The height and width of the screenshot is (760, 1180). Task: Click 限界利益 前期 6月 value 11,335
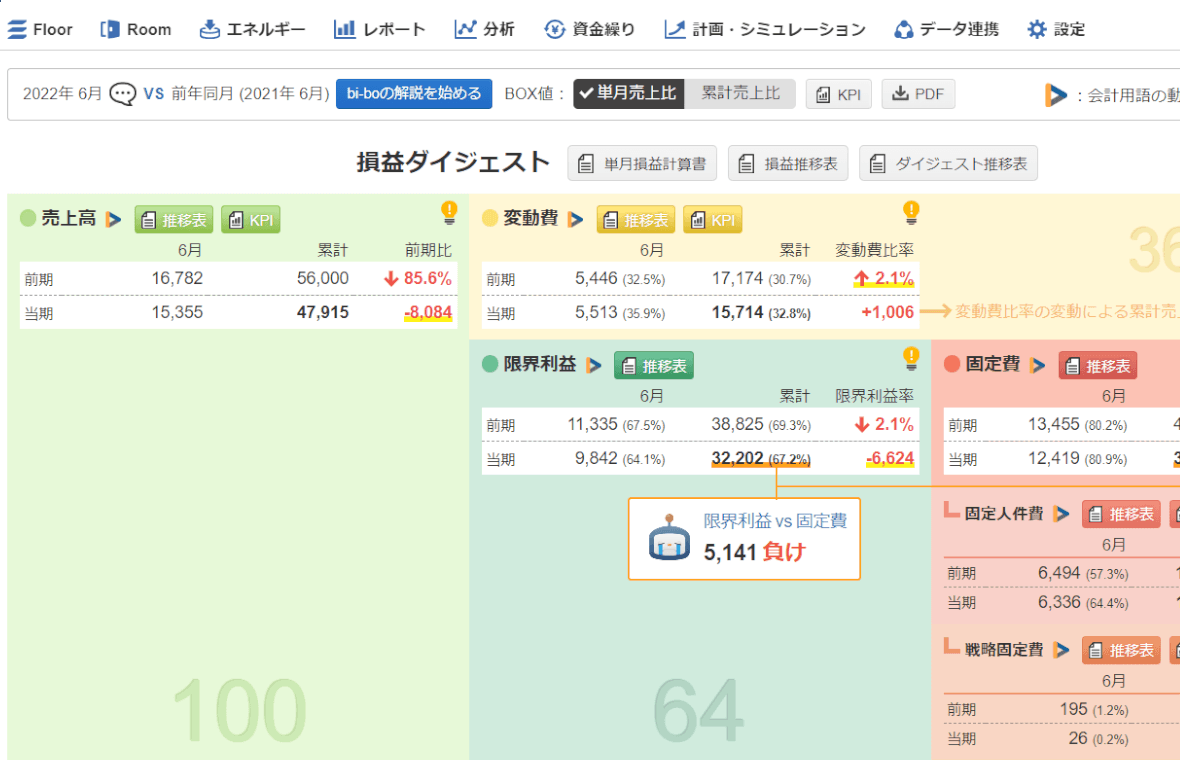click(x=592, y=424)
